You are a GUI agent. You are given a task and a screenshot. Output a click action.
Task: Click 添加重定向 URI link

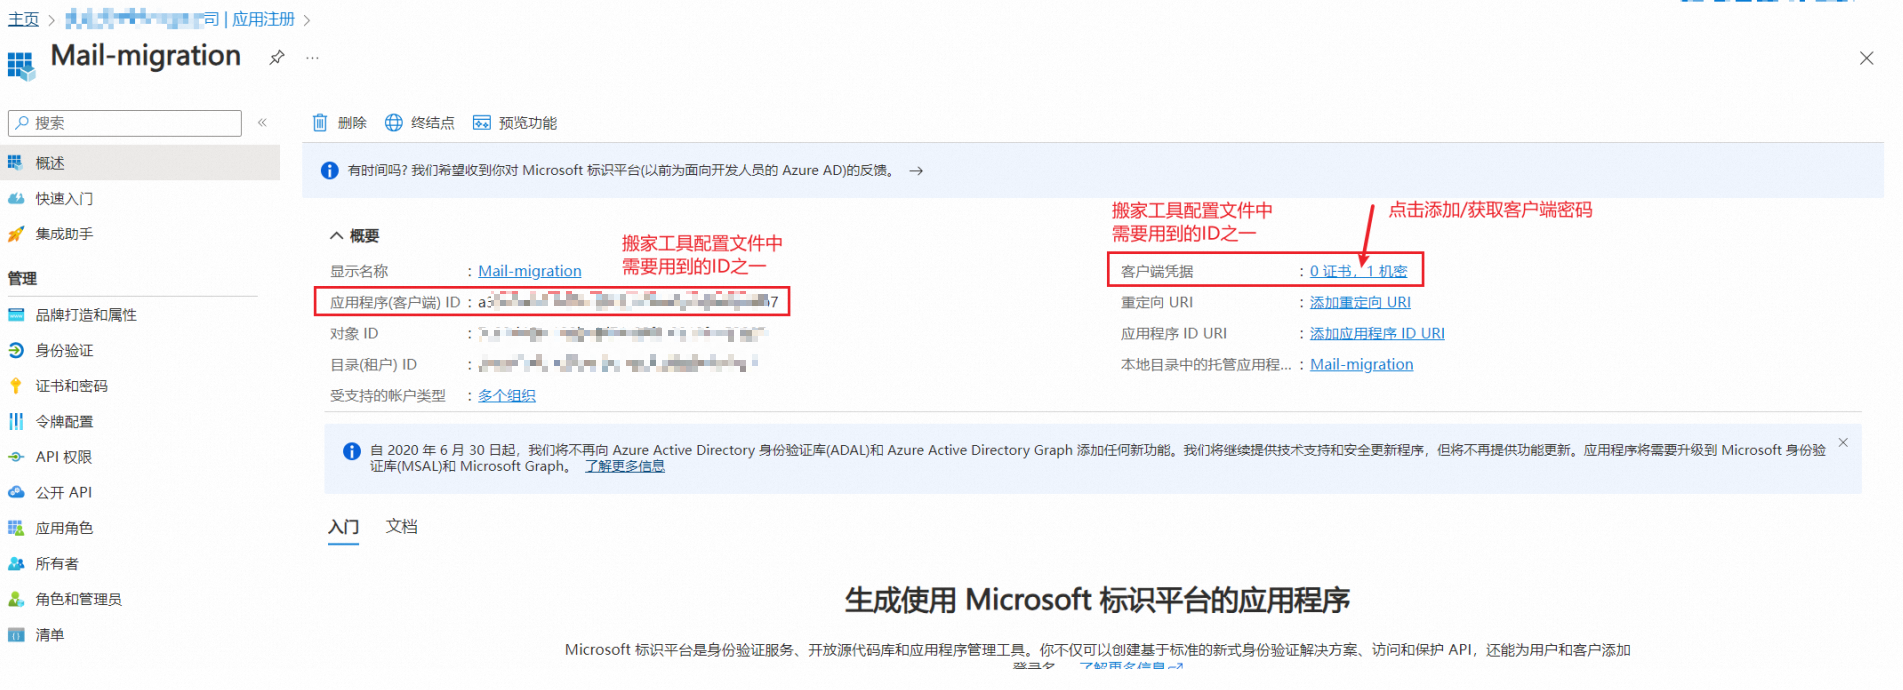pos(1360,302)
